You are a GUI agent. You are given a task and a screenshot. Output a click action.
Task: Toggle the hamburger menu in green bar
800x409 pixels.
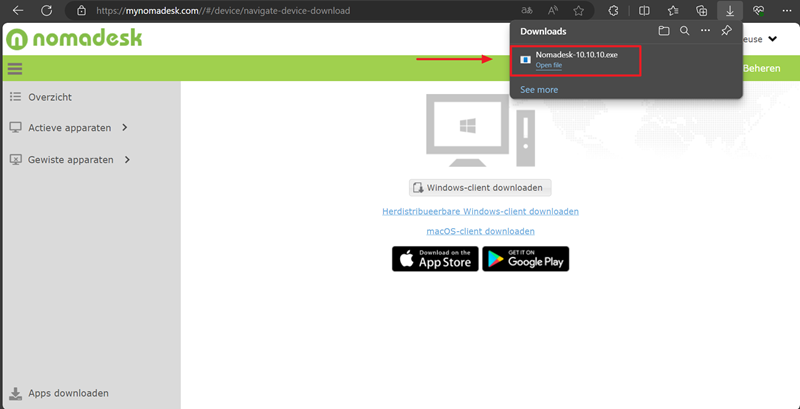[x=15, y=68]
